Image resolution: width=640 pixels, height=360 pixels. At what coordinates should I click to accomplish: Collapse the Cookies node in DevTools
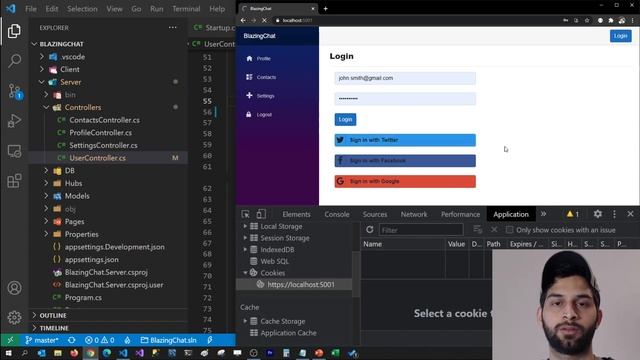[x=245, y=273]
